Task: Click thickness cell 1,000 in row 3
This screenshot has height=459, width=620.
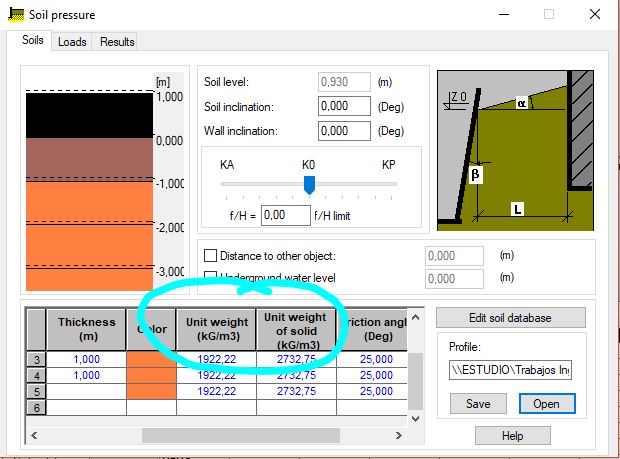Action: click(87, 359)
